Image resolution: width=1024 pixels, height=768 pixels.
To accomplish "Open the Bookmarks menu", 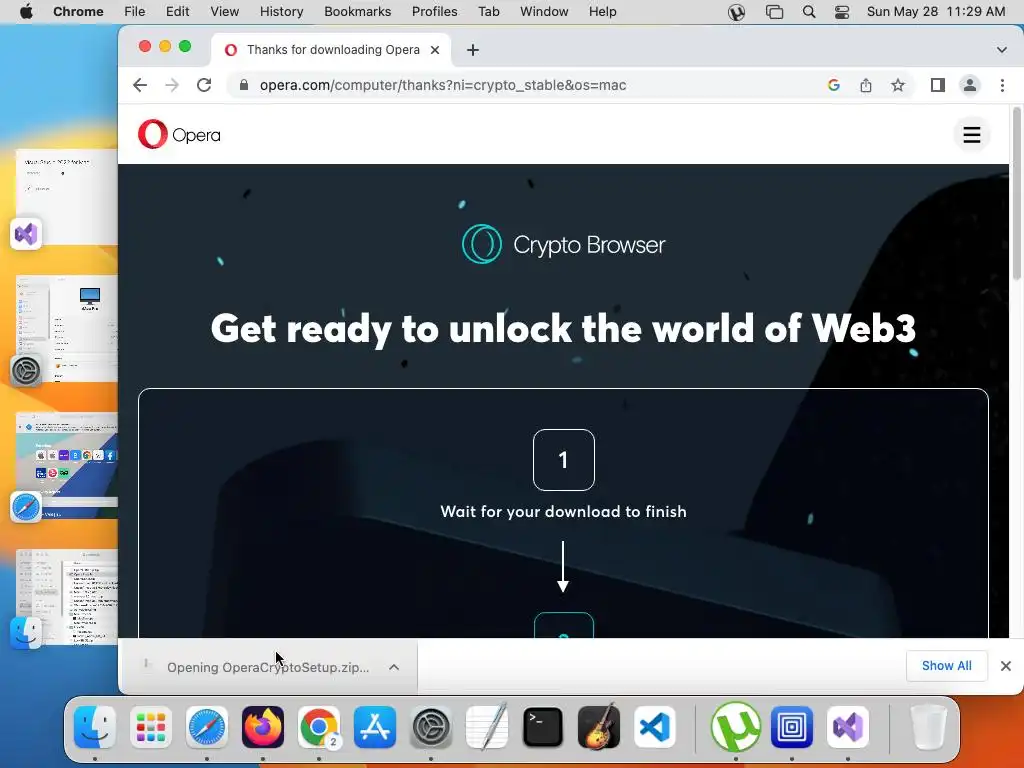I will [x=357, y=12].
